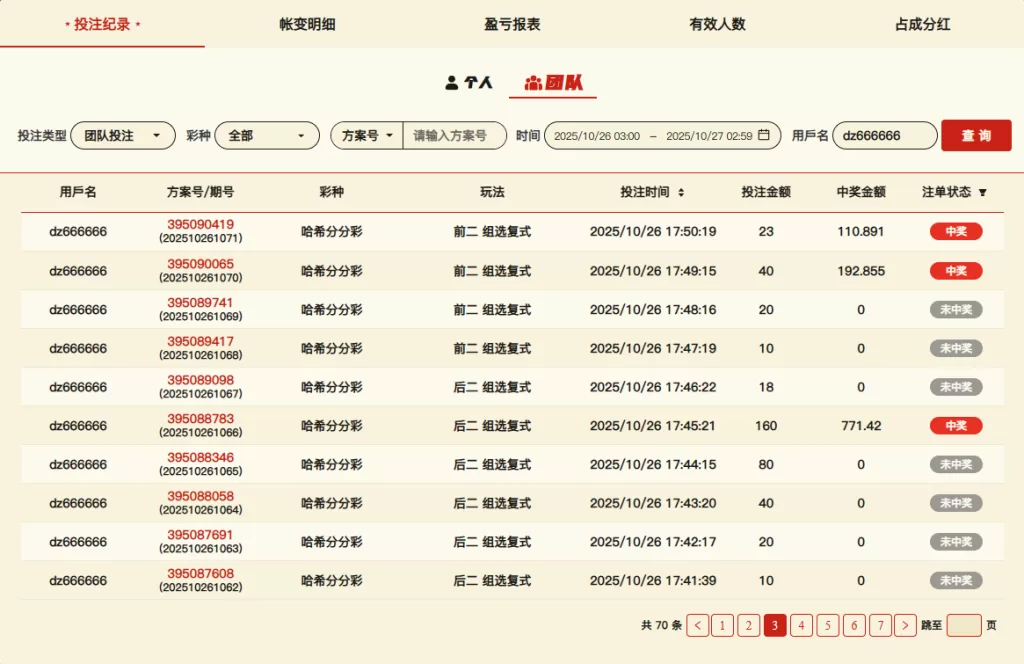Click the 中奖 status badge for 395090419
This screenshot has width=1024, height=664.
pos(955,232)
